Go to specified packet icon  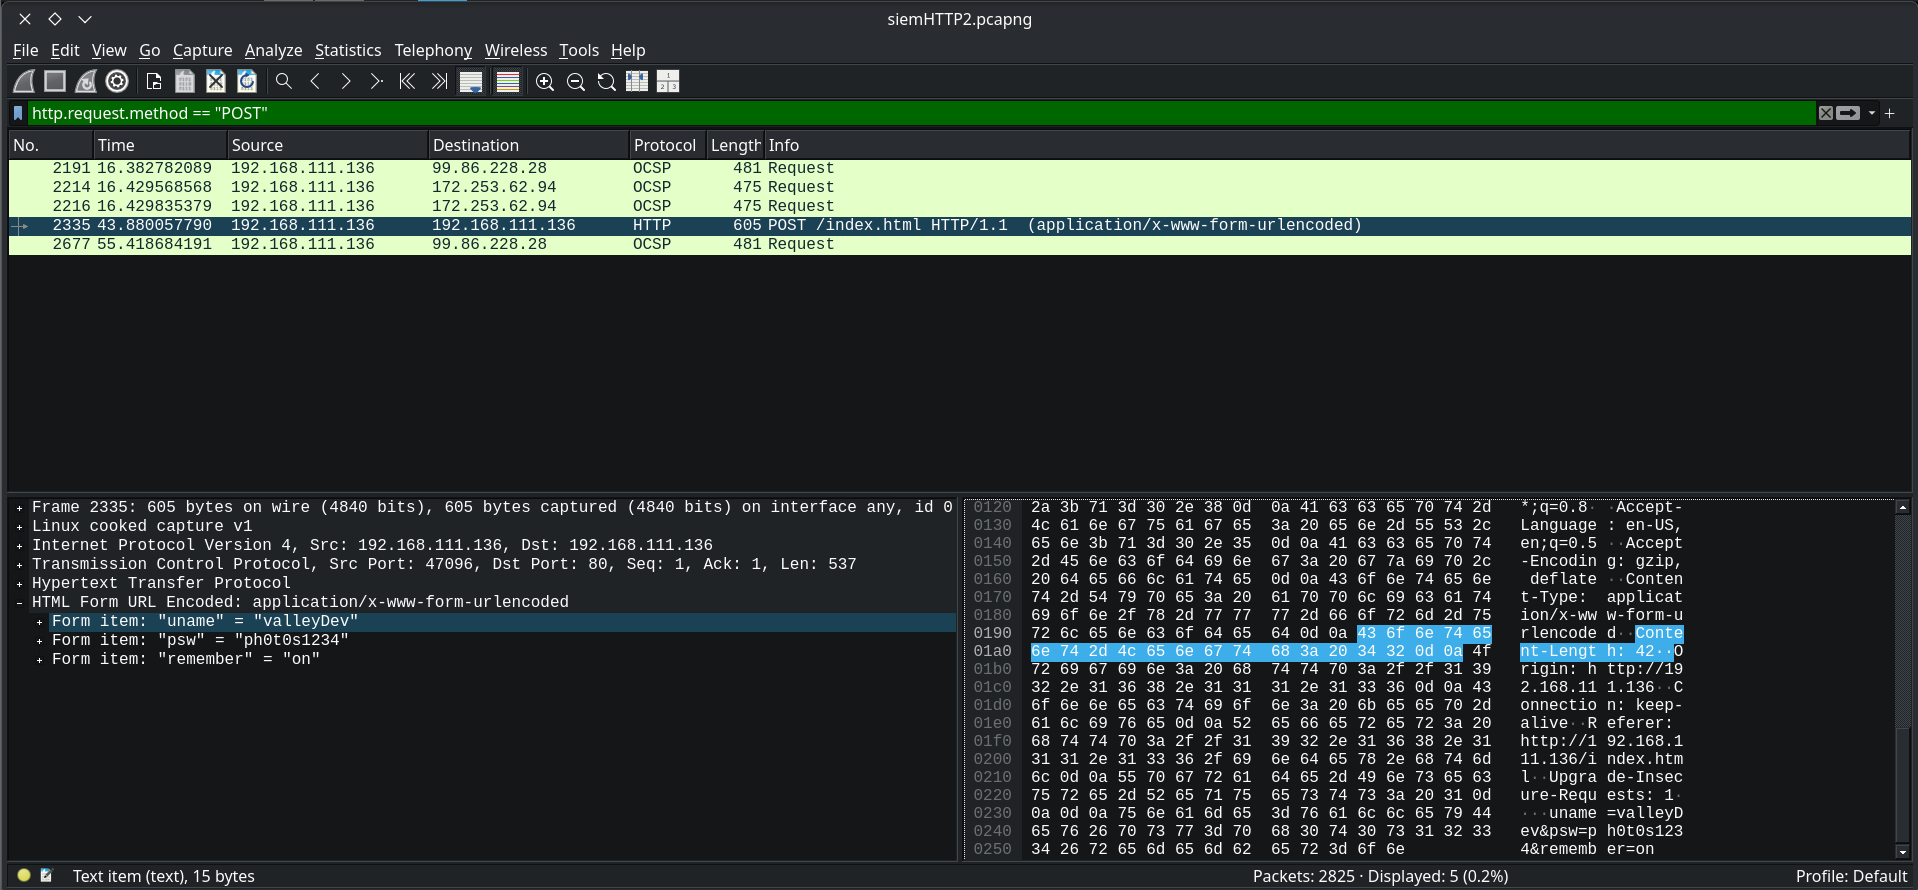click(x=376, y=82)
